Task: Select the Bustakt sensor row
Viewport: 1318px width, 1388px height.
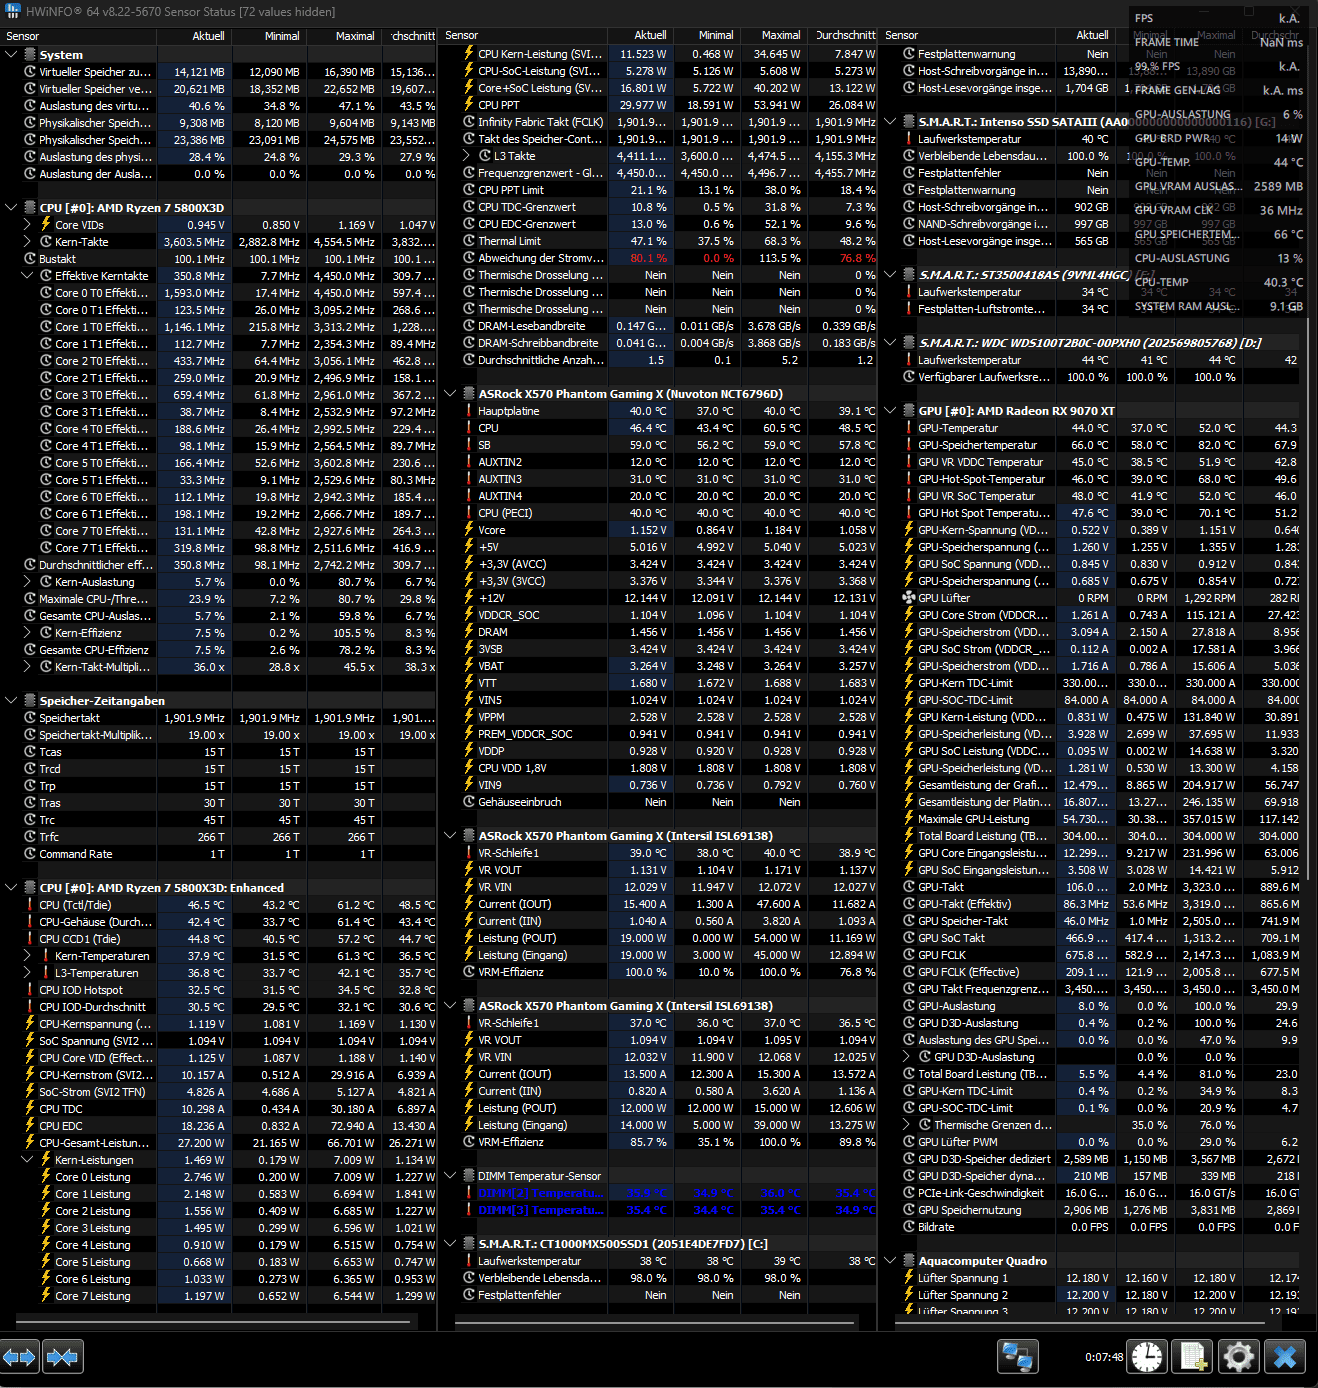Action: tap(219, 259)
